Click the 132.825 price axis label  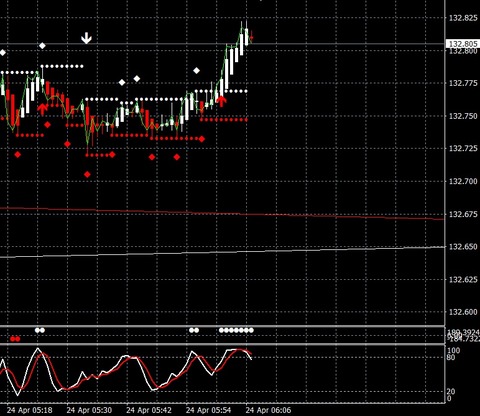pos(463,18)
